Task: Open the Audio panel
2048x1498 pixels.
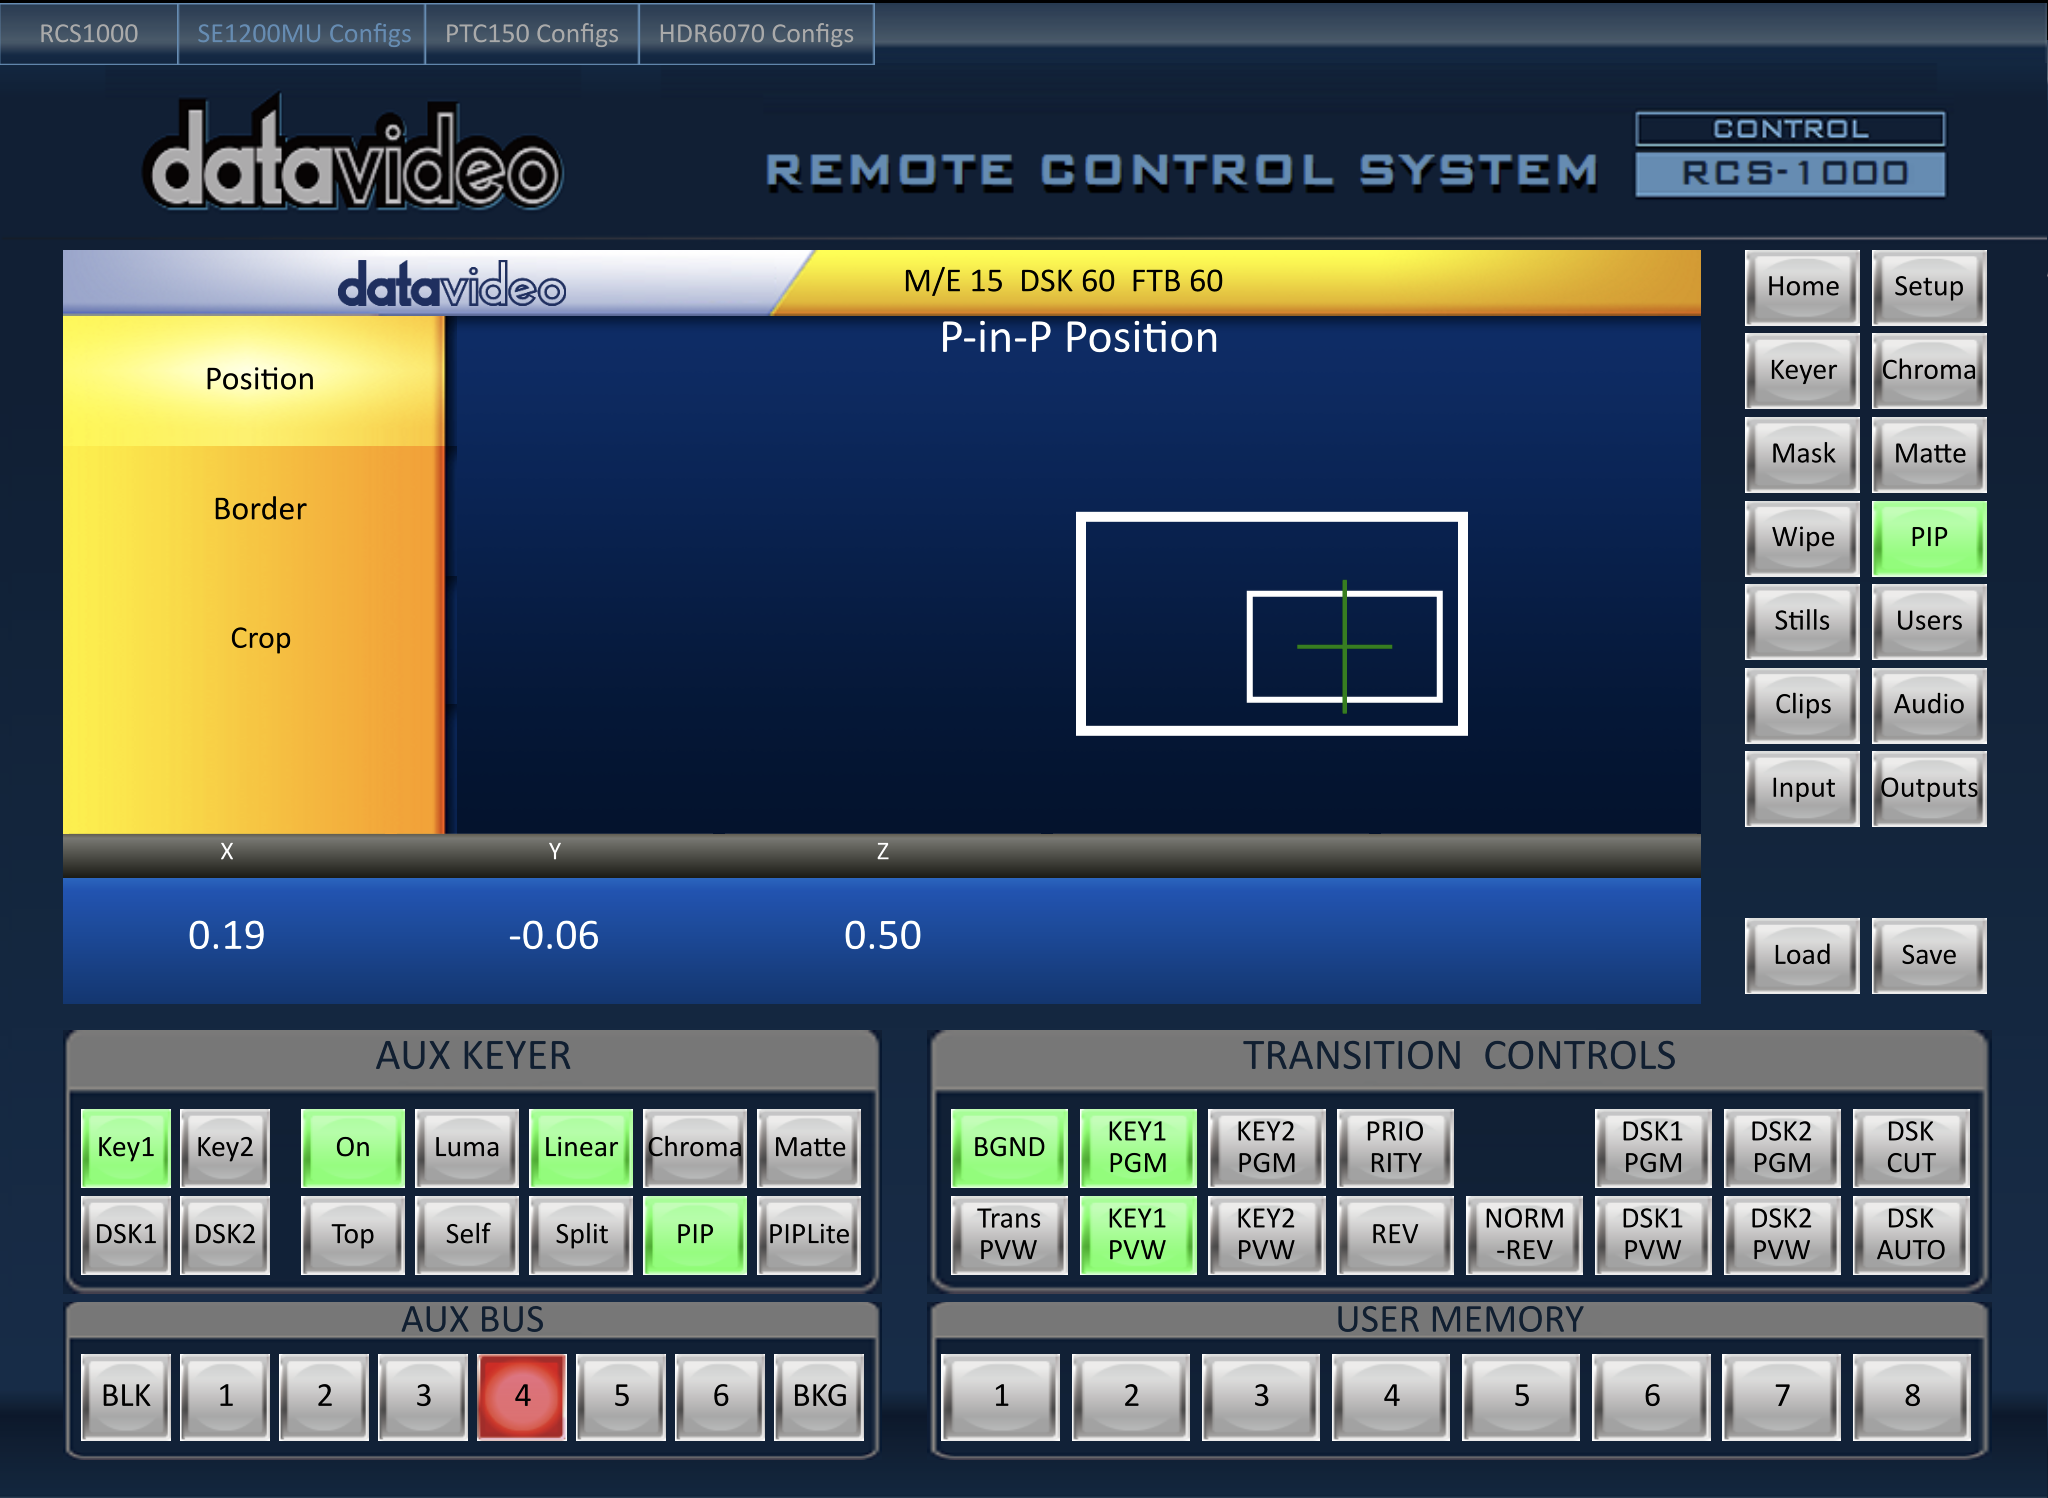Action: click(x=1934, y=703)
